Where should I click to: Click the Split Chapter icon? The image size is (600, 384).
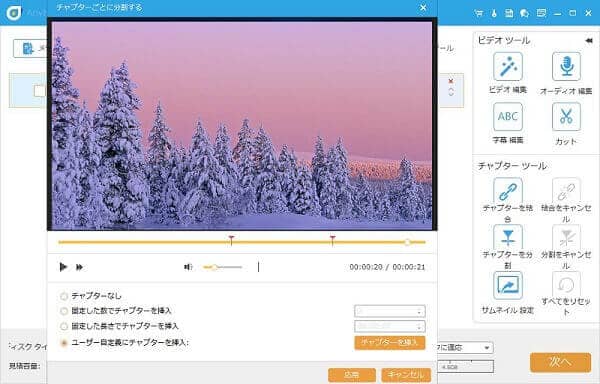pyautogui.click(x=508, y=237)
